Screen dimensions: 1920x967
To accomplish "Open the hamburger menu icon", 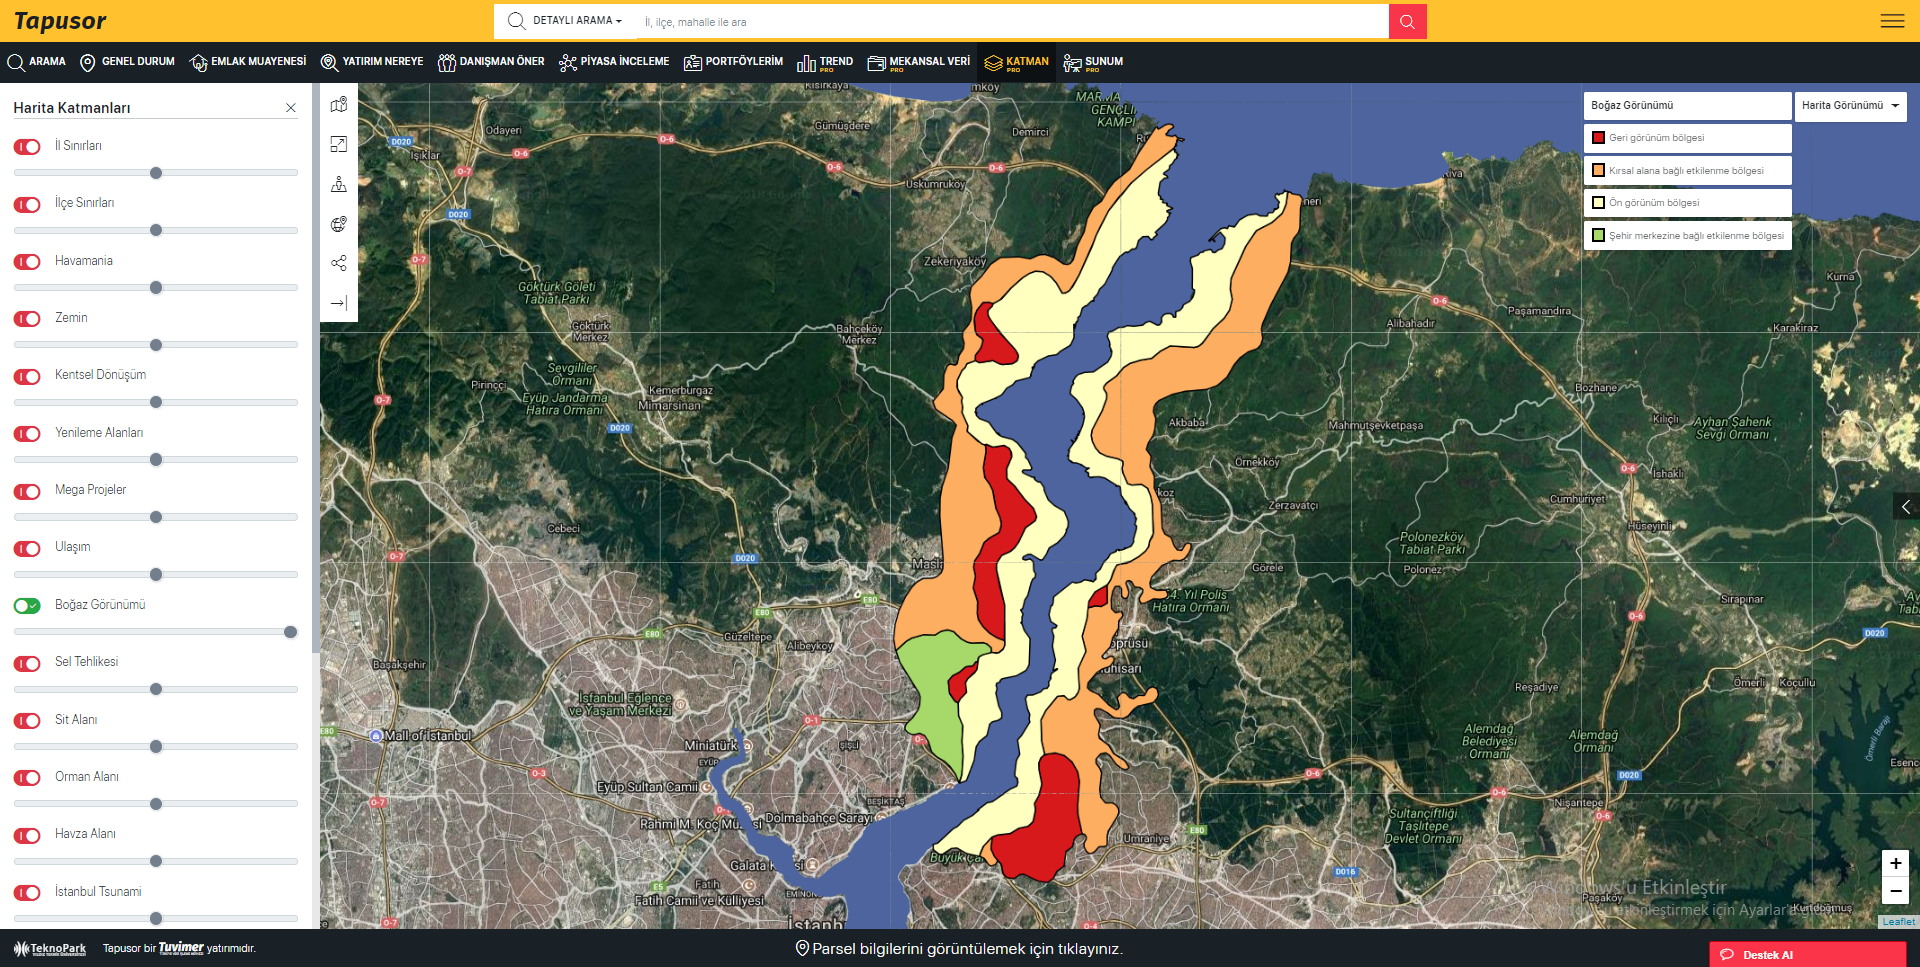I will [x=1892, y=21].
